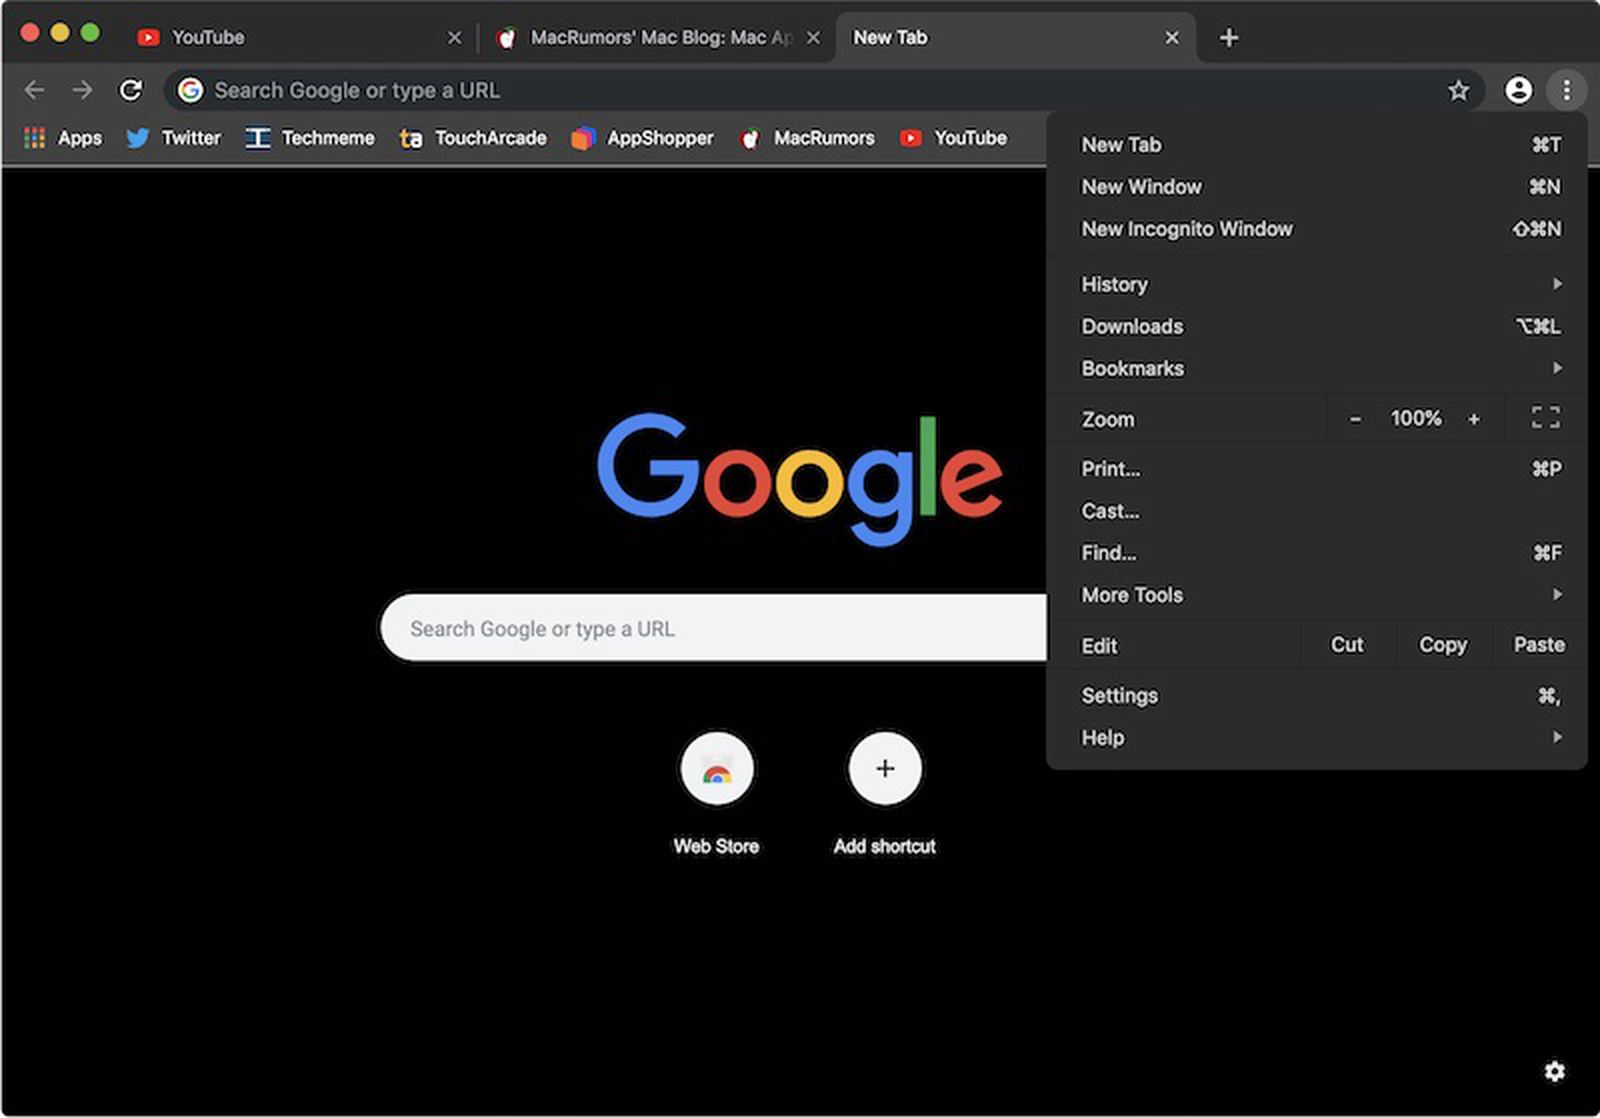This screenshot has width=1600, height=1118.
Task: Select the Techmeme bookmark icon
Action: tap(257, 138)
